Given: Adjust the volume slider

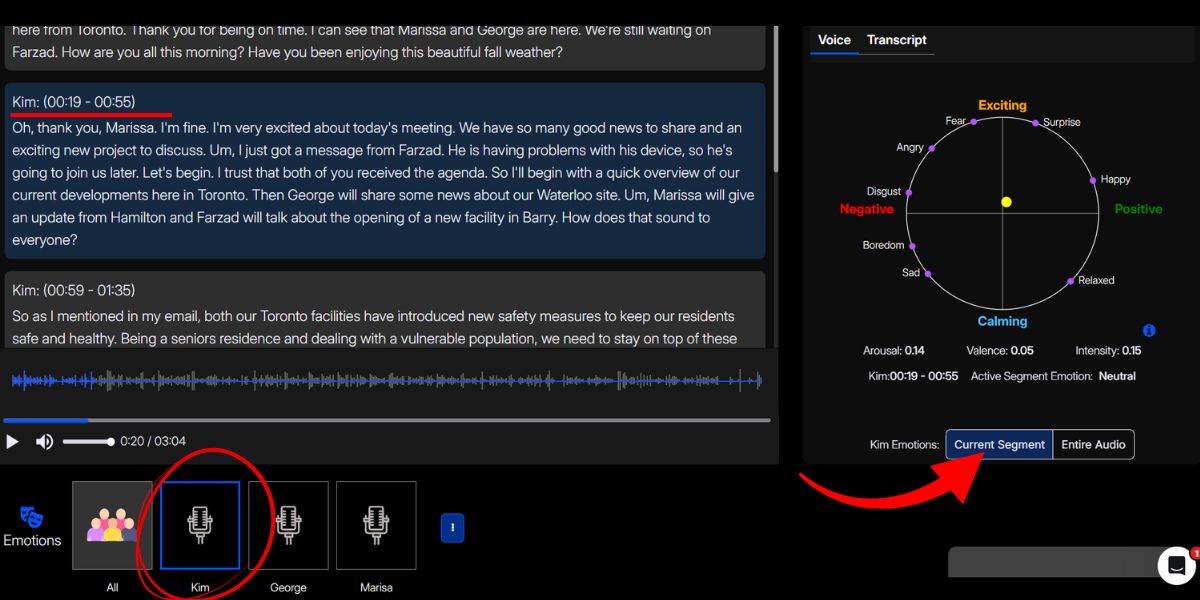Looking at the screenshot, I should pos(88,441).
